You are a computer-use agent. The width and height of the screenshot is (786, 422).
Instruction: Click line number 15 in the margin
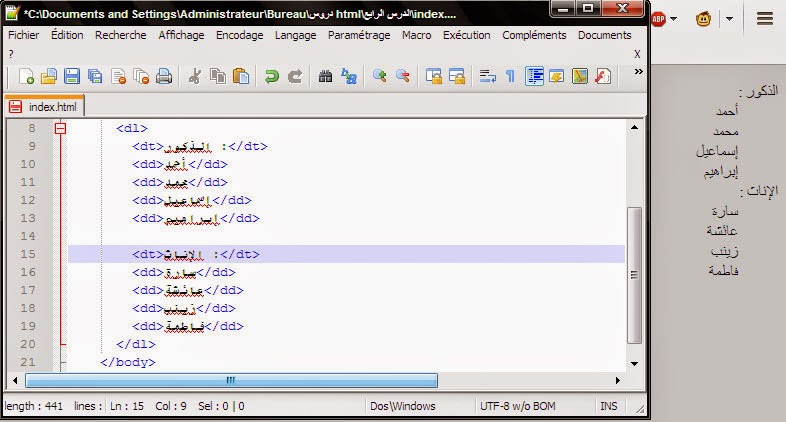tap(28, 254)
